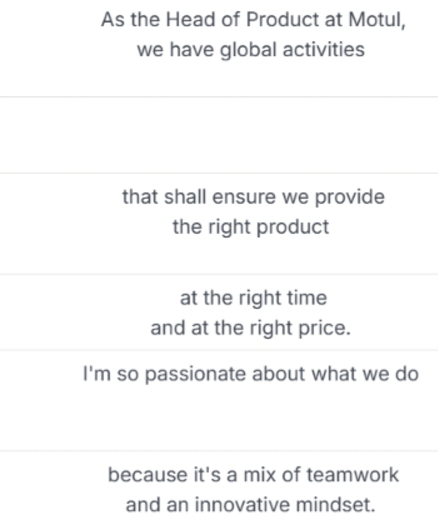Click the line 'because it's a mix of teamwork'
This screenshot has height=526, width=438.
coord(253,475)
